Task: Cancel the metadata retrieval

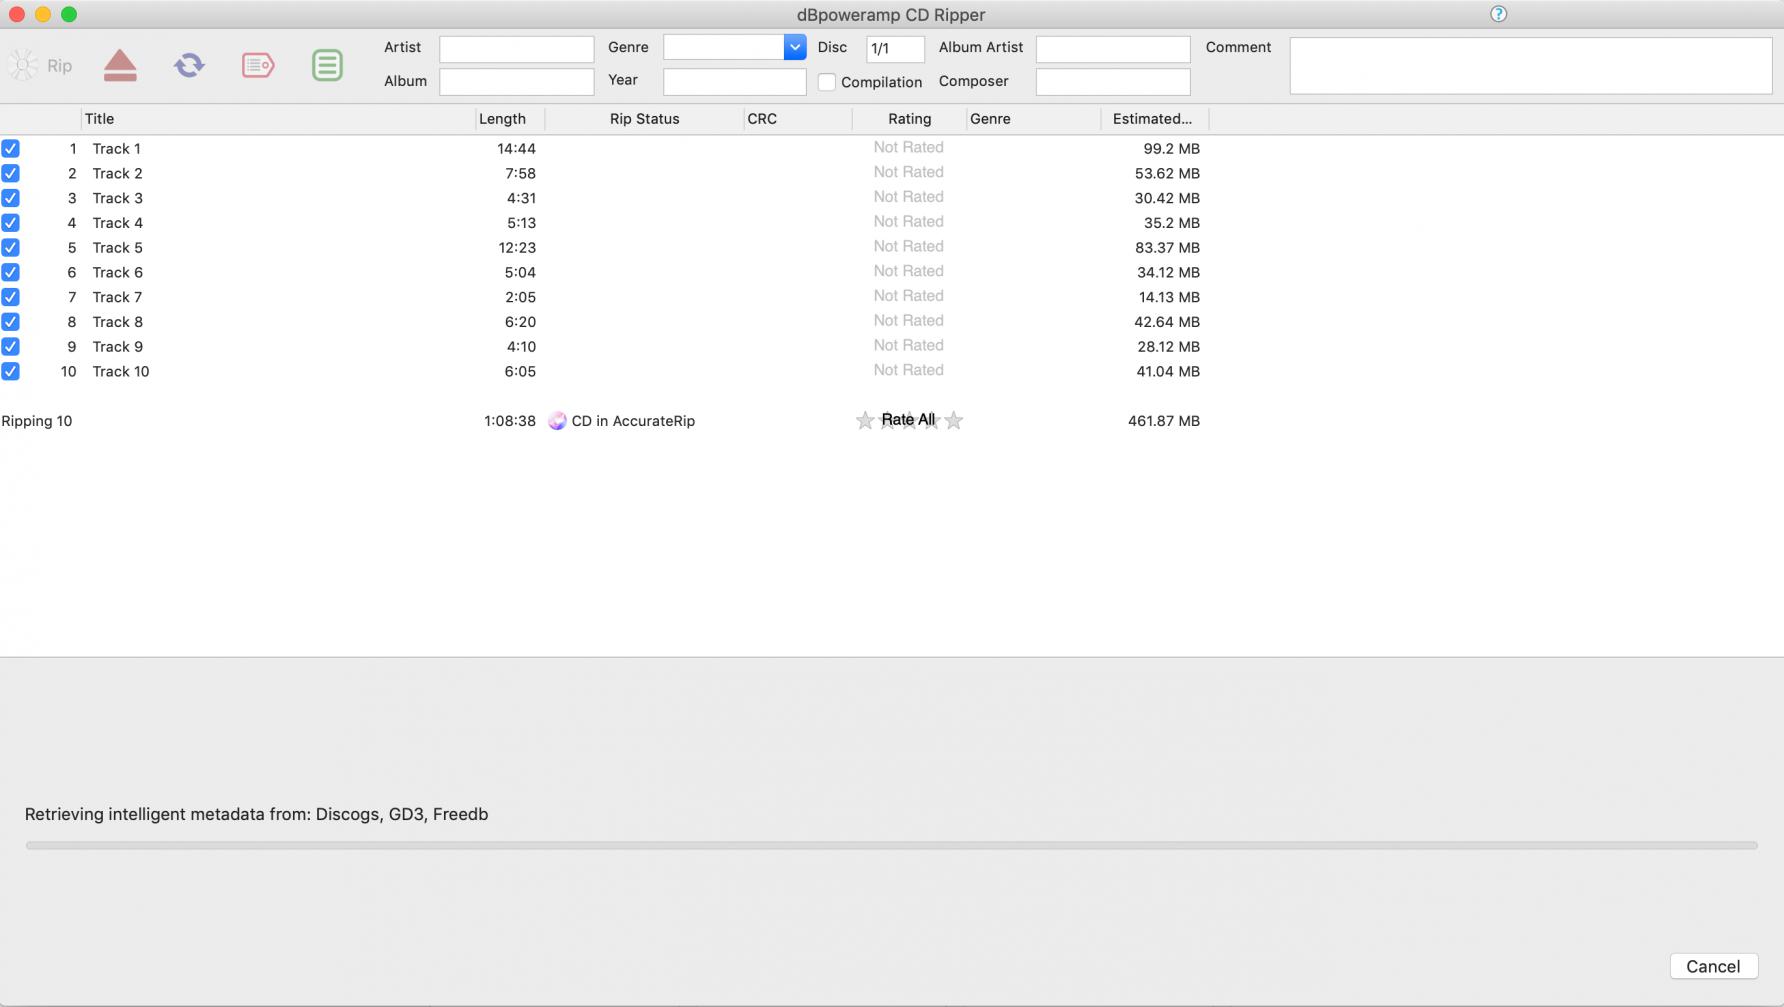Action: pos(1713,966)
